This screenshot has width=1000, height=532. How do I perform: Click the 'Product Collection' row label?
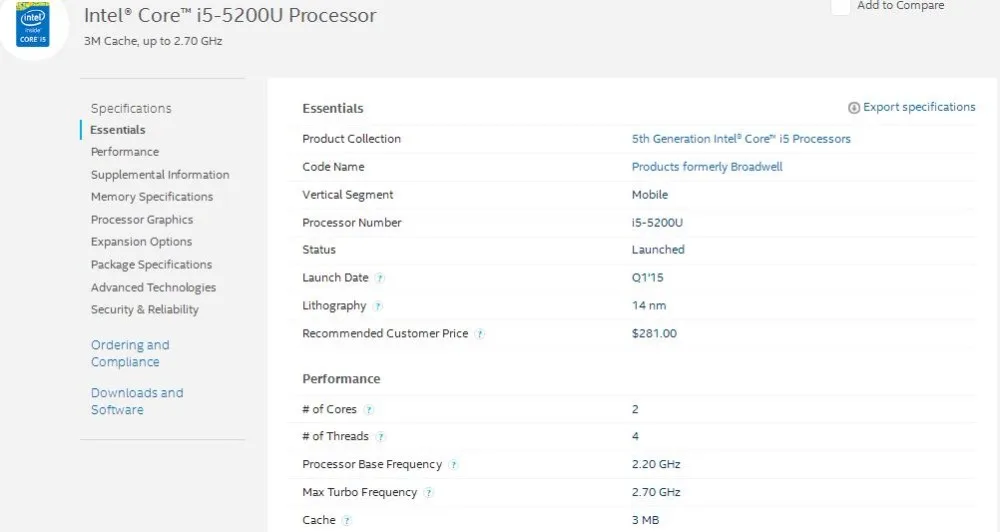351,138
